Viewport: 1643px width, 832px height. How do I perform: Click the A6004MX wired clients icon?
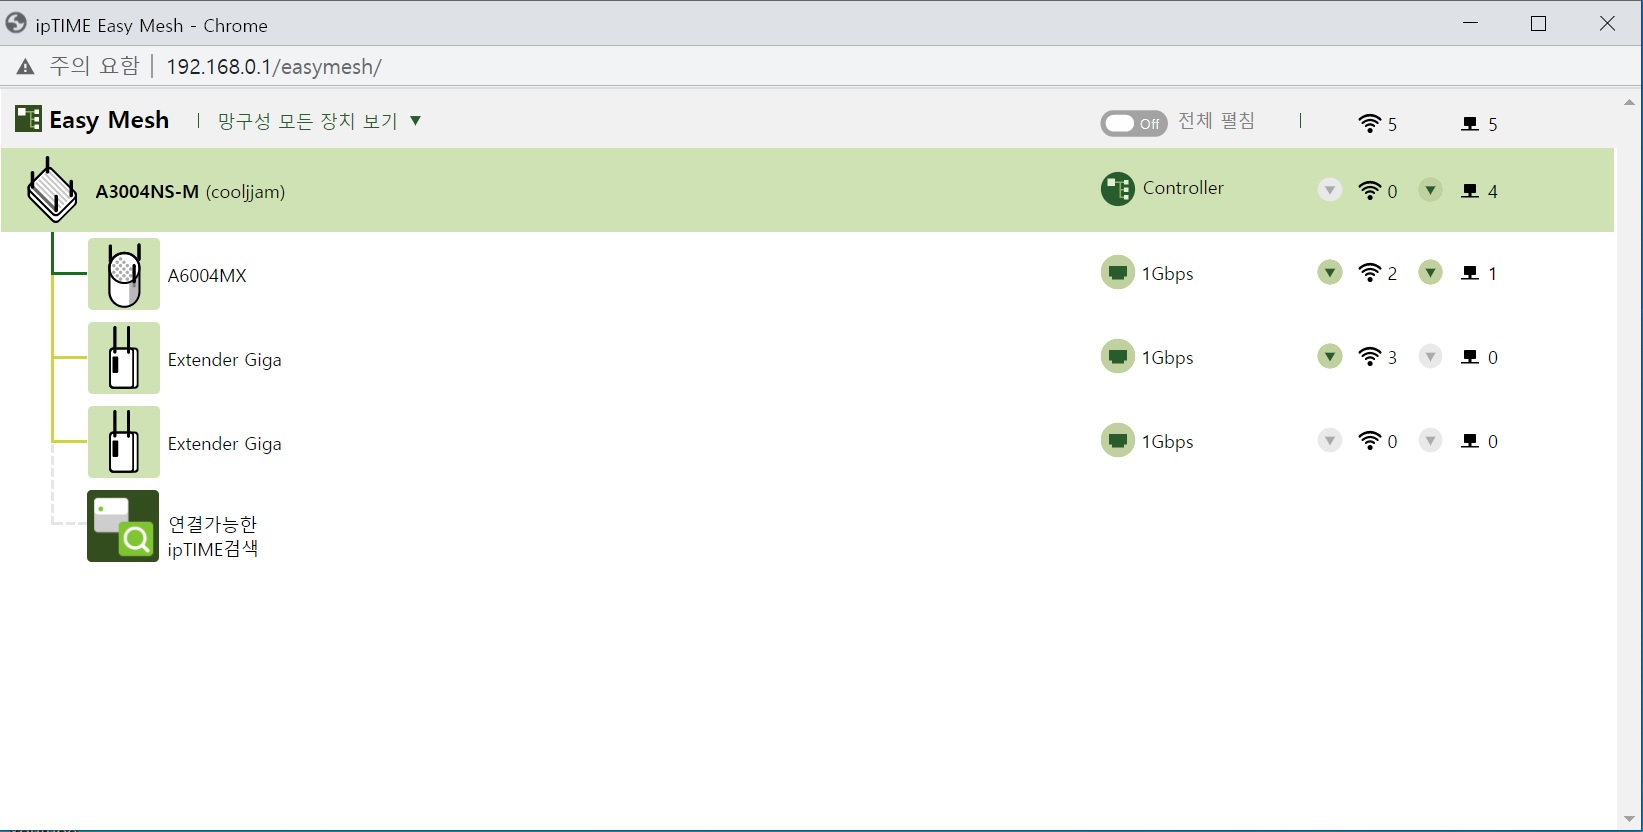1470,273
